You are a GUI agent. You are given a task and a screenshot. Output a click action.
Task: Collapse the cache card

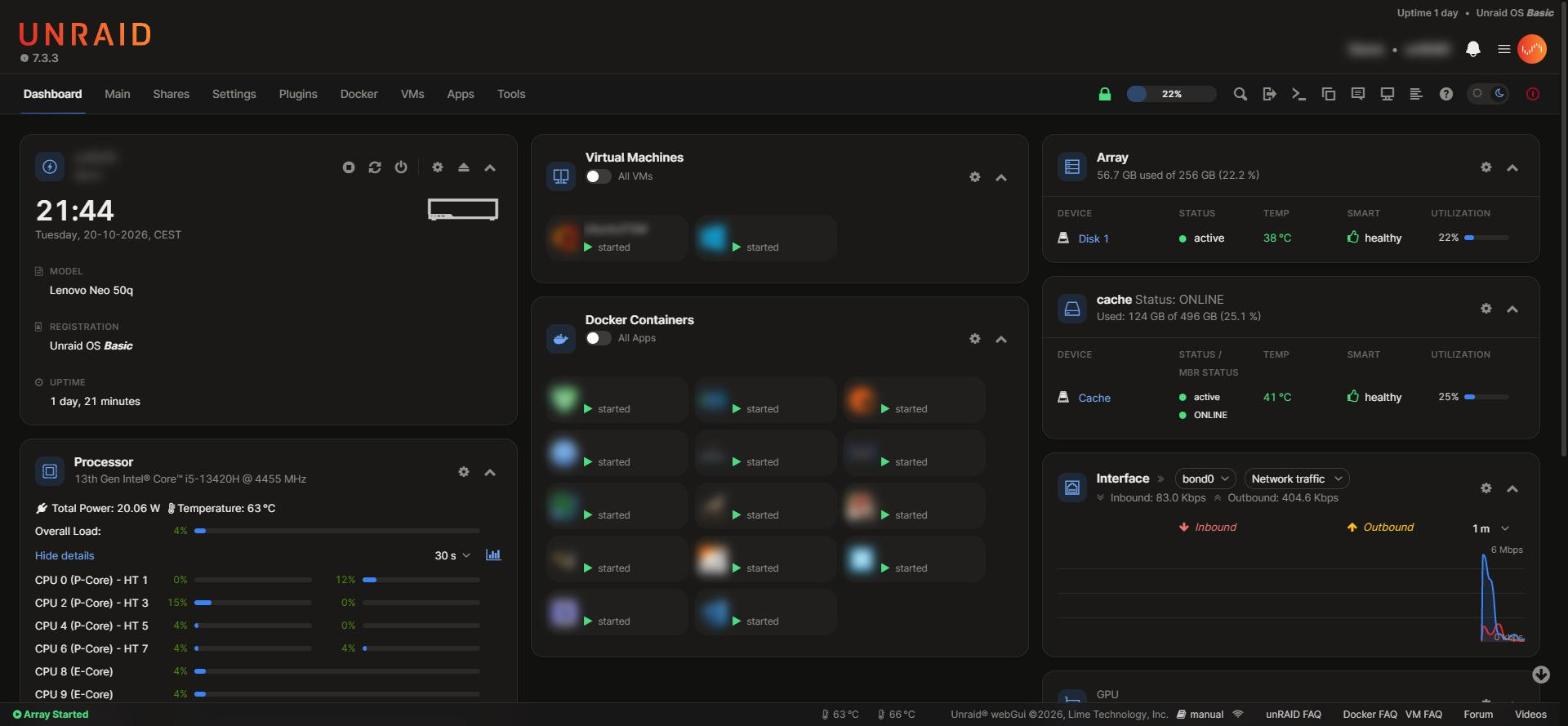pyautogui.click(x=1512, y=309)
